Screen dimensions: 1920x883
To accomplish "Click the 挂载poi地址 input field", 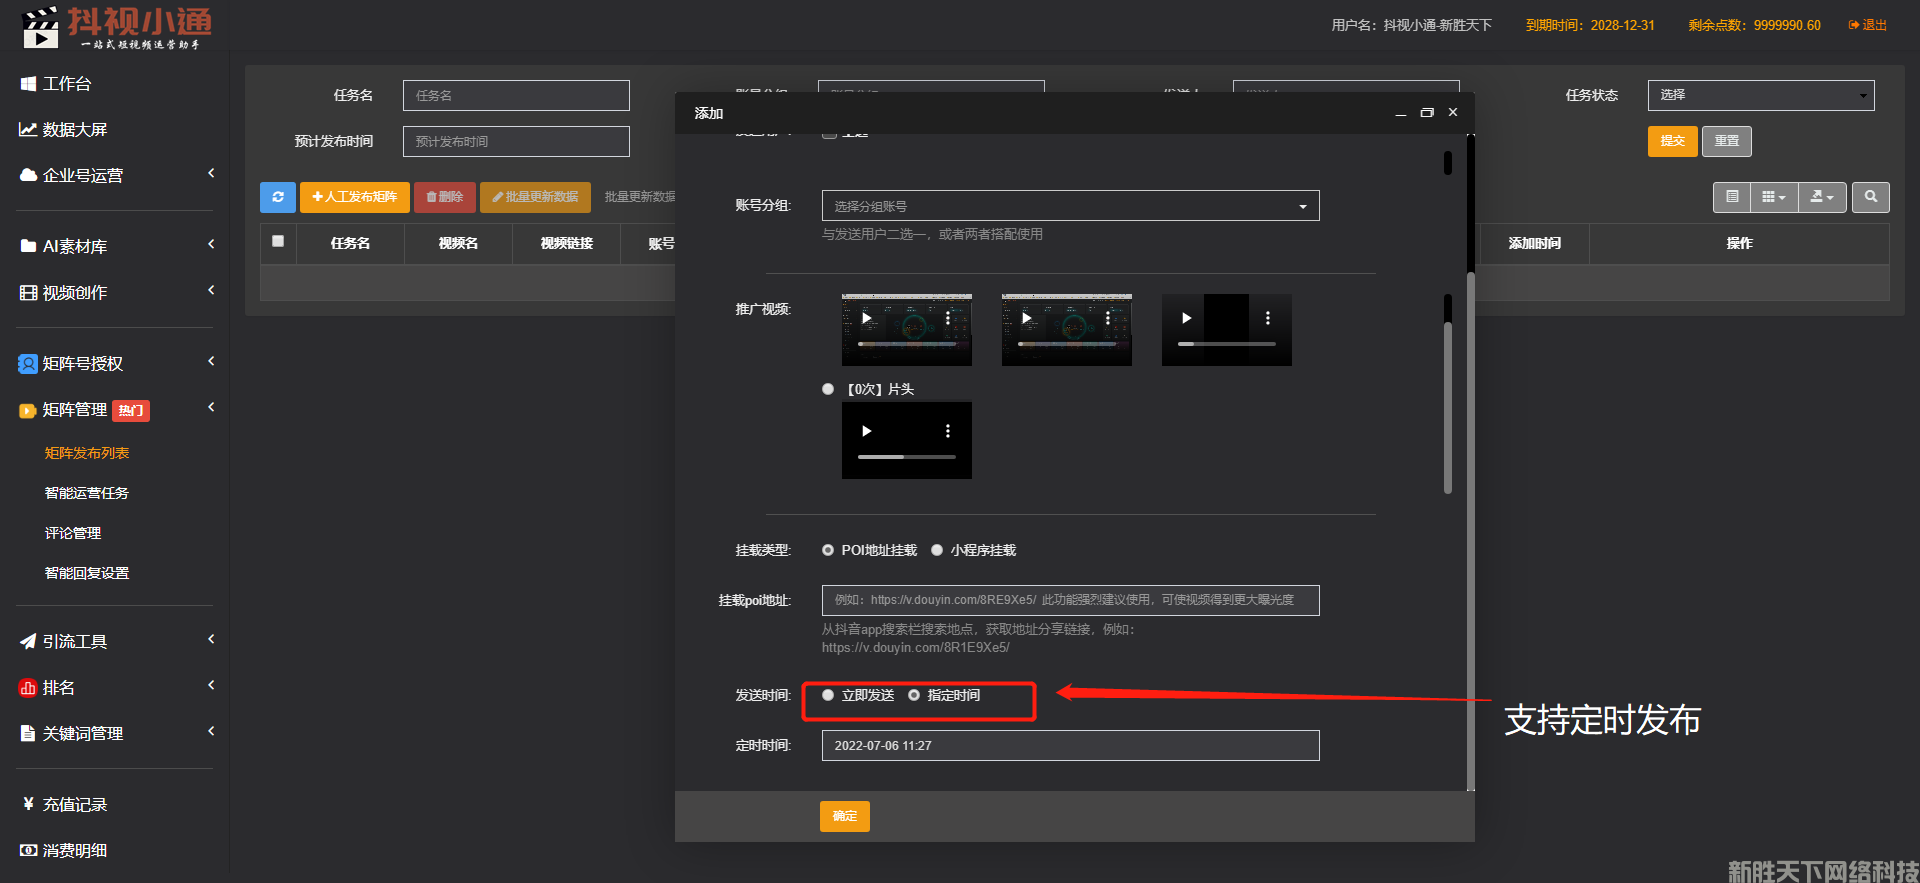I will click(x=1070, y=600).
